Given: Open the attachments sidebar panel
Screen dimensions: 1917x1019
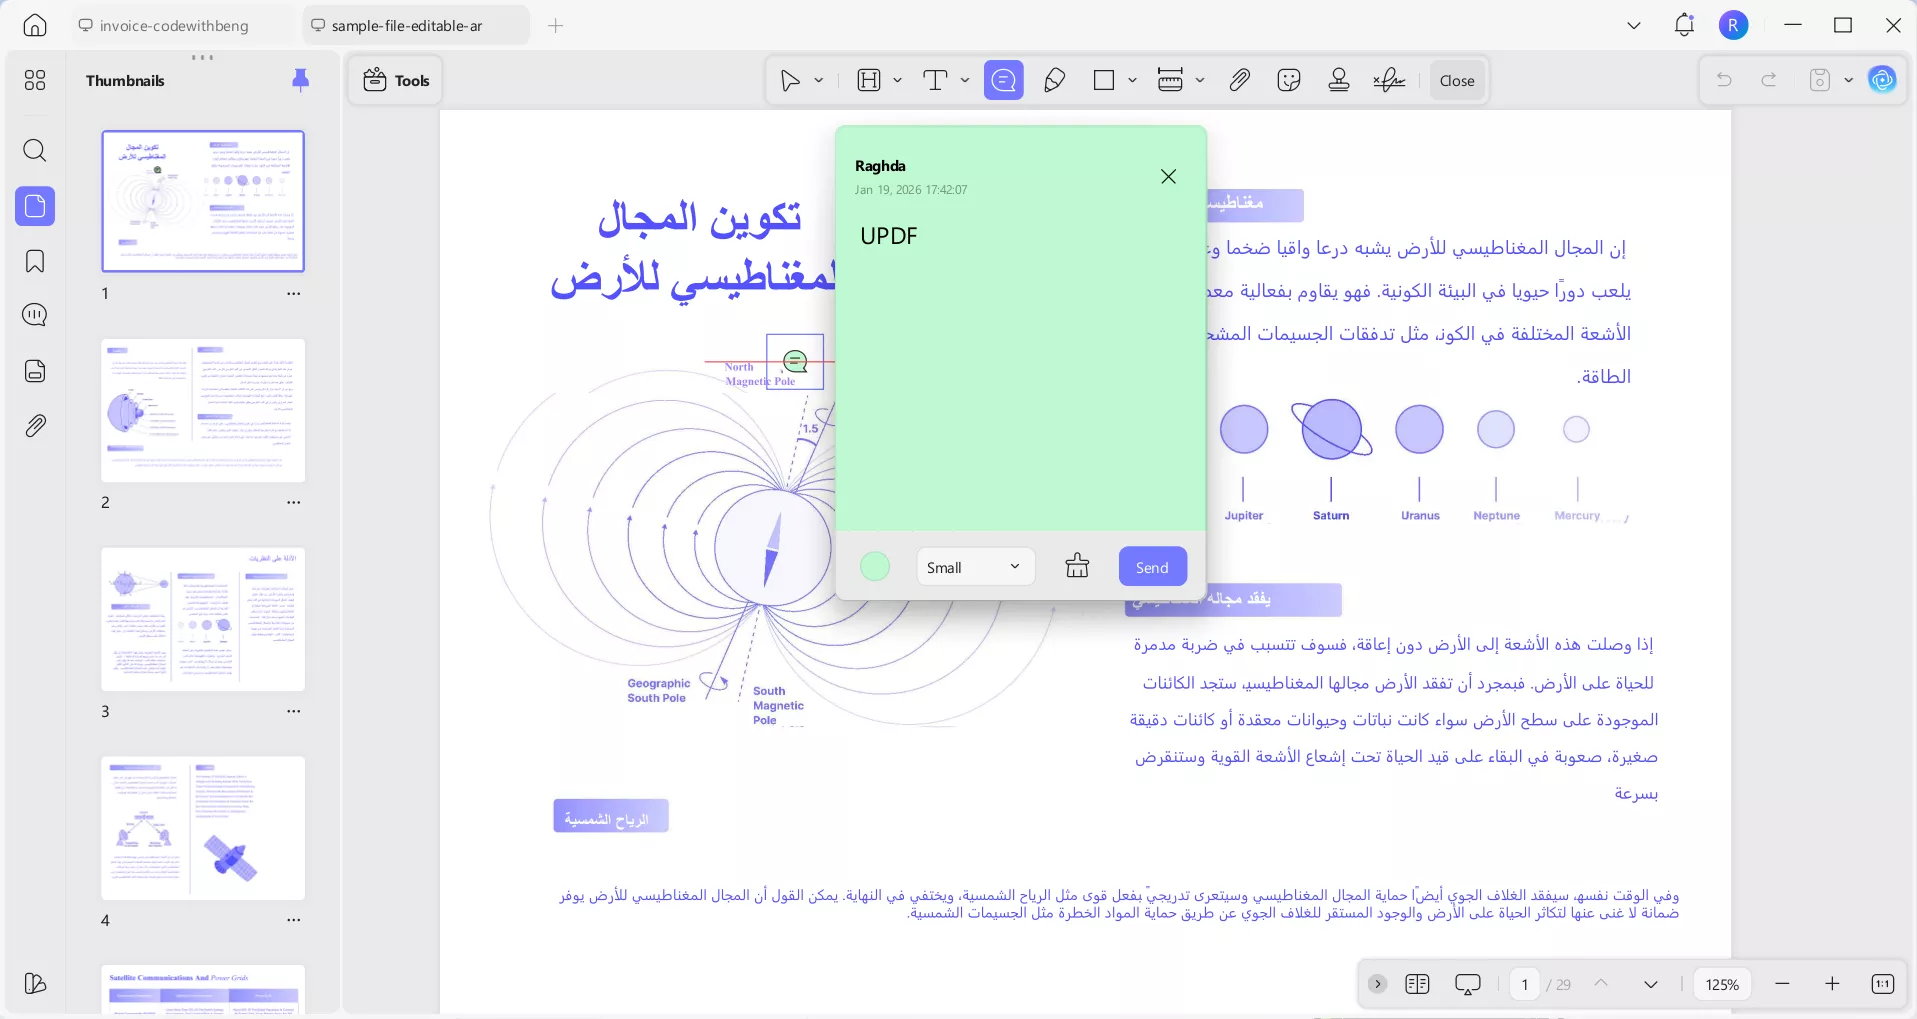Looking at the screenshot, I should click(35, 426).
